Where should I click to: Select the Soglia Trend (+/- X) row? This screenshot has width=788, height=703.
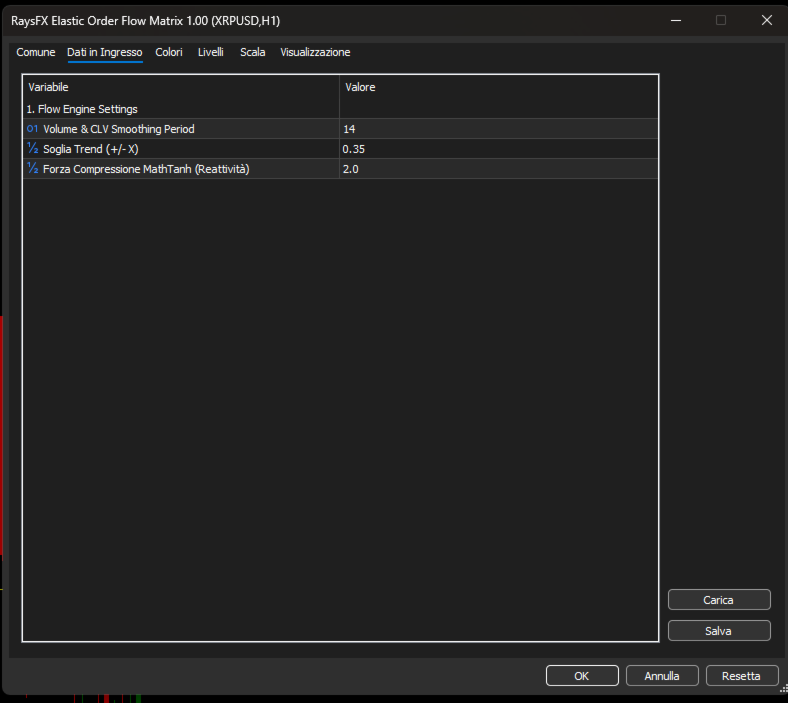[x=340, y=149]
